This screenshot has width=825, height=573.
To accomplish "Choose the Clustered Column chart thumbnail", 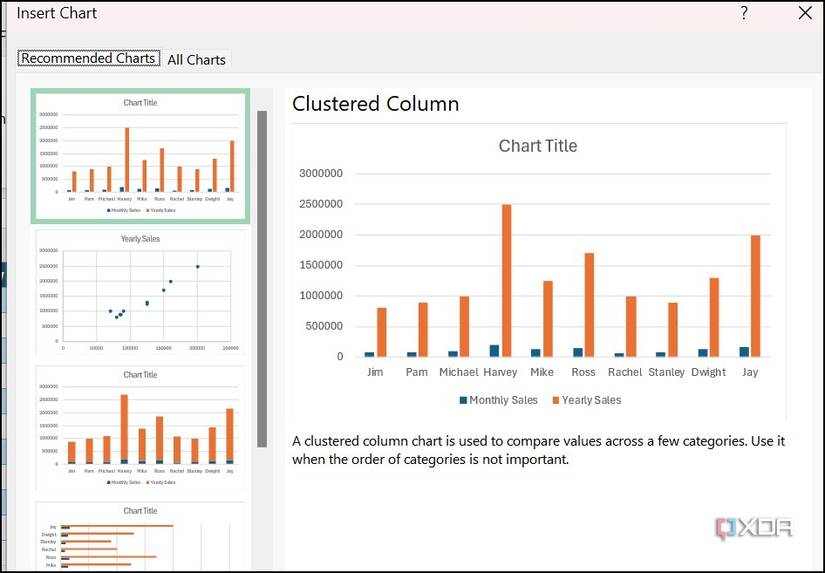I will pyautogui.click(x=140, y=156).
